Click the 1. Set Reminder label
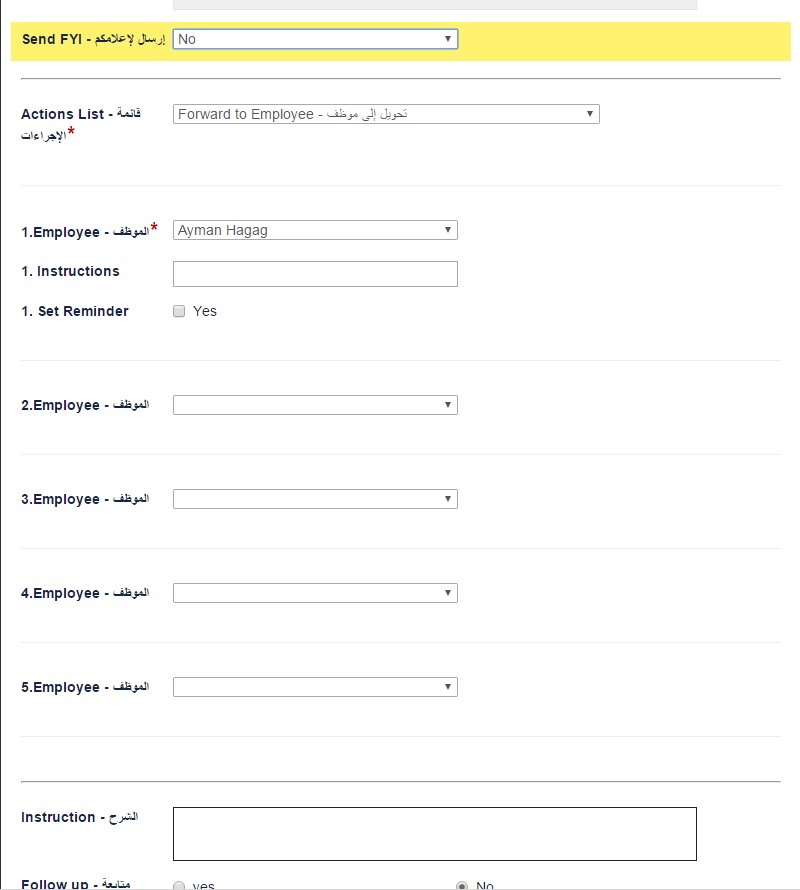Screen dimensions: 800x890 pos(75,311)
